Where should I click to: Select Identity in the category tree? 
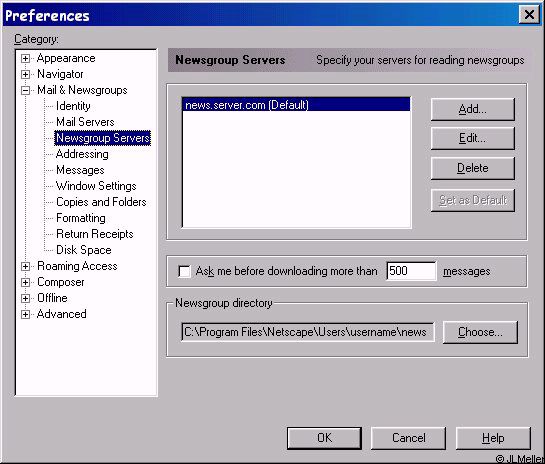73,106
